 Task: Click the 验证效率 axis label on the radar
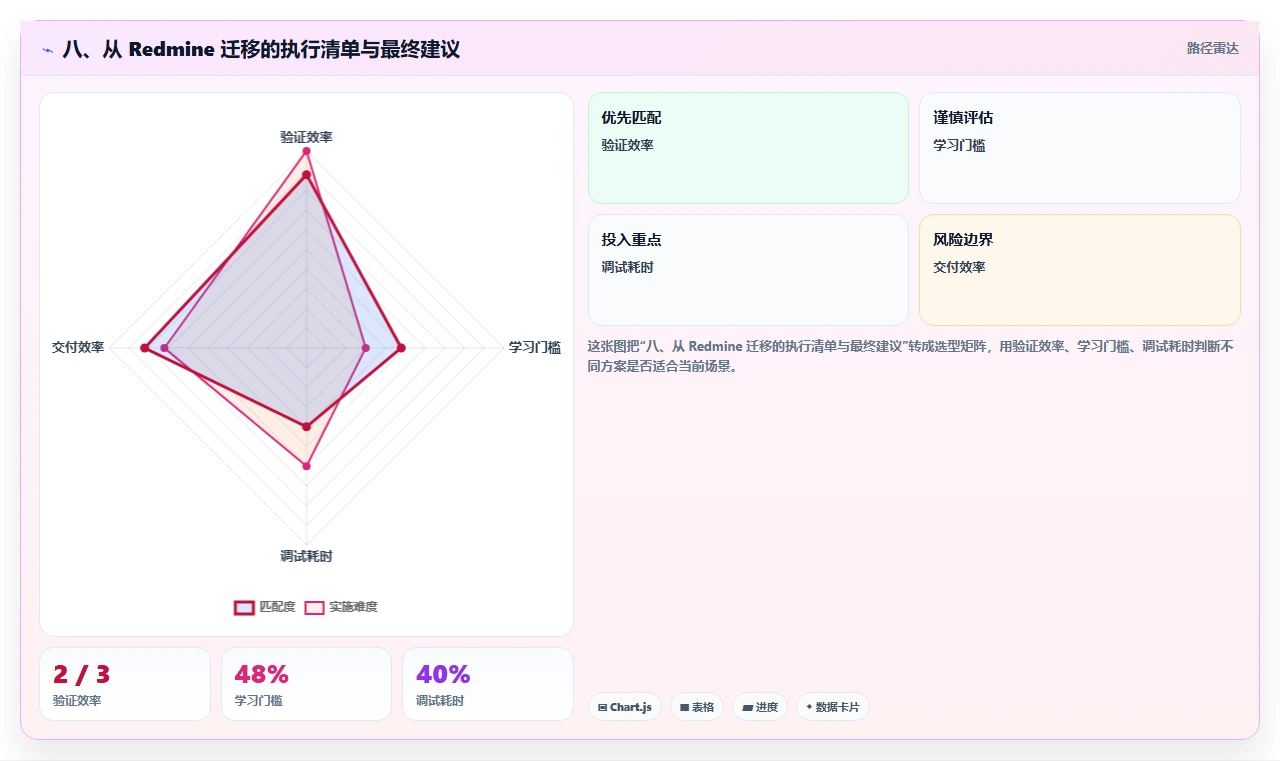click(x=306, y=137)
